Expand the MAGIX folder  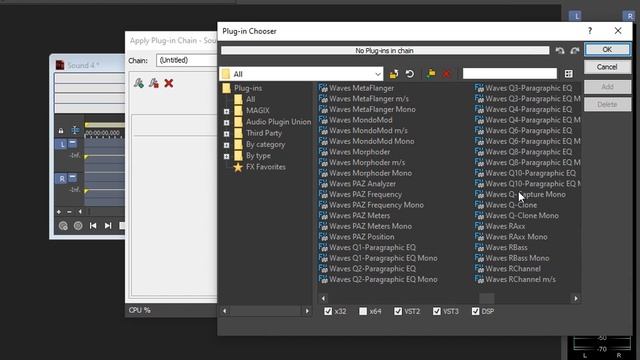click(227, 111)
